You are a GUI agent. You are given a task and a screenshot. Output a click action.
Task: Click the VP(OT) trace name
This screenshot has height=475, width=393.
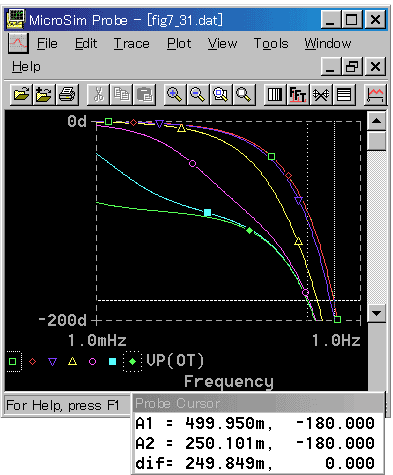point(175,361)
